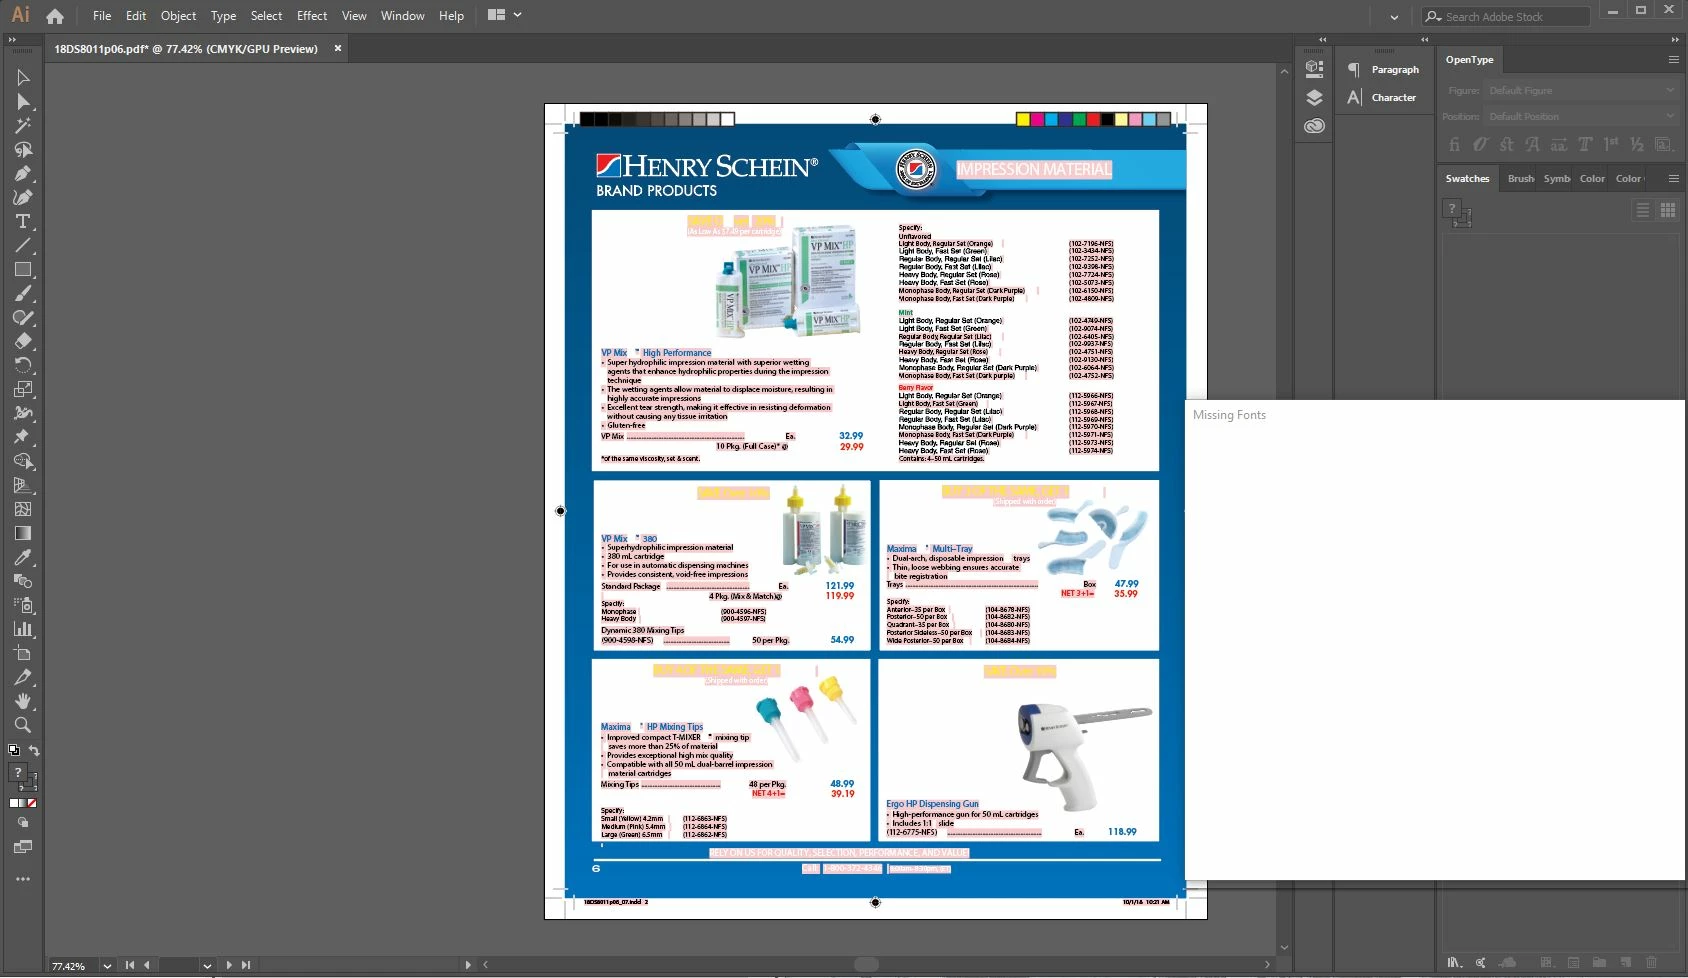This screenshot has width=1688, height=978.
Task: Select the Pen tool
Action: 23,174
